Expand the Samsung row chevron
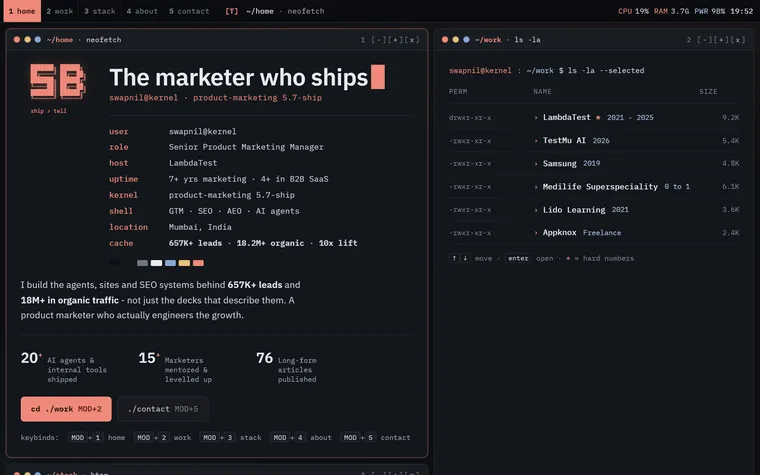The width and height of the screenshot is (760, 475). click(x=536, y=163)
